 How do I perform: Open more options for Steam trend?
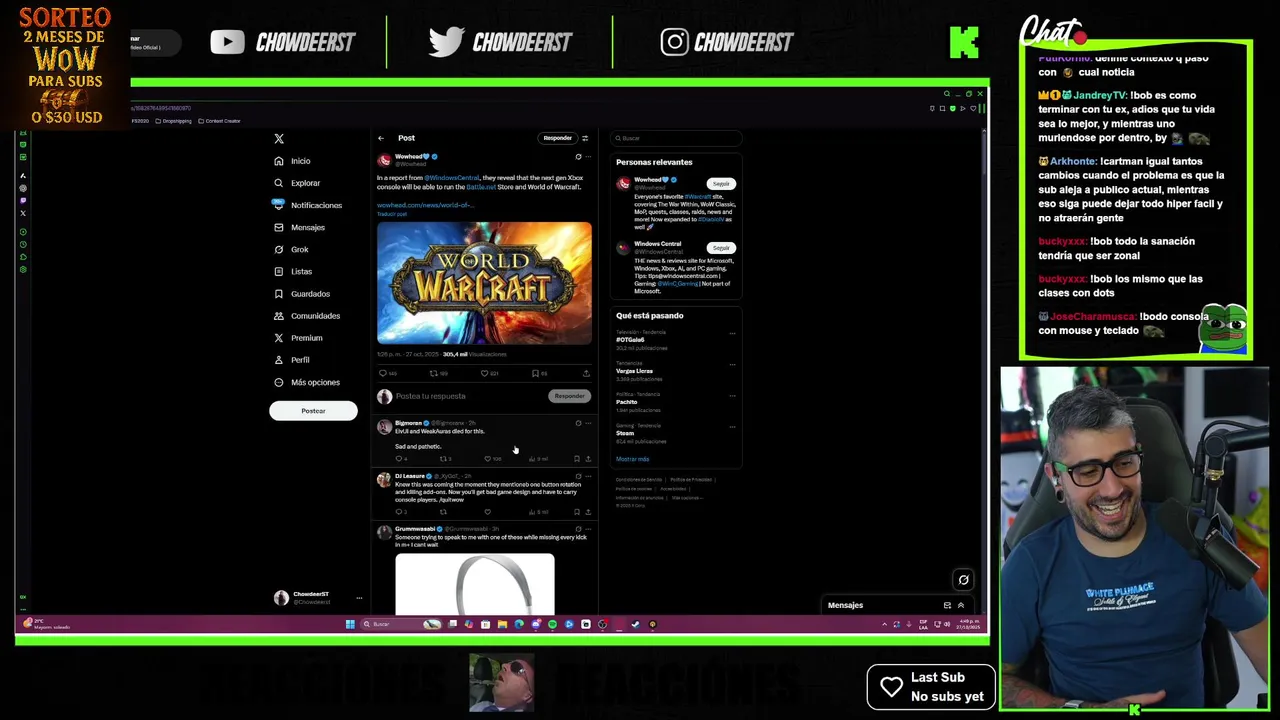[732, 426]
